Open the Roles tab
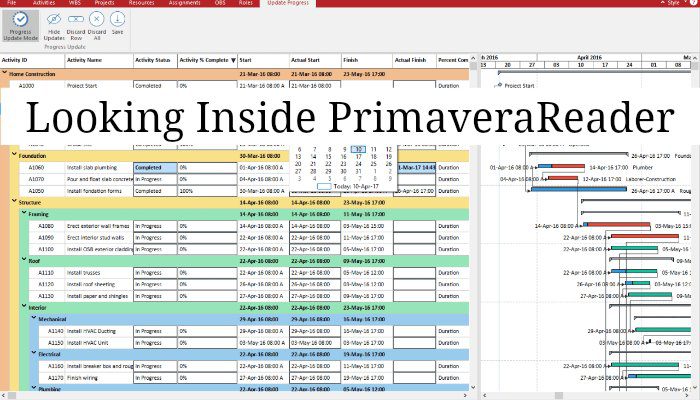This screenshot has width=700, height=400. pos(245,3)
